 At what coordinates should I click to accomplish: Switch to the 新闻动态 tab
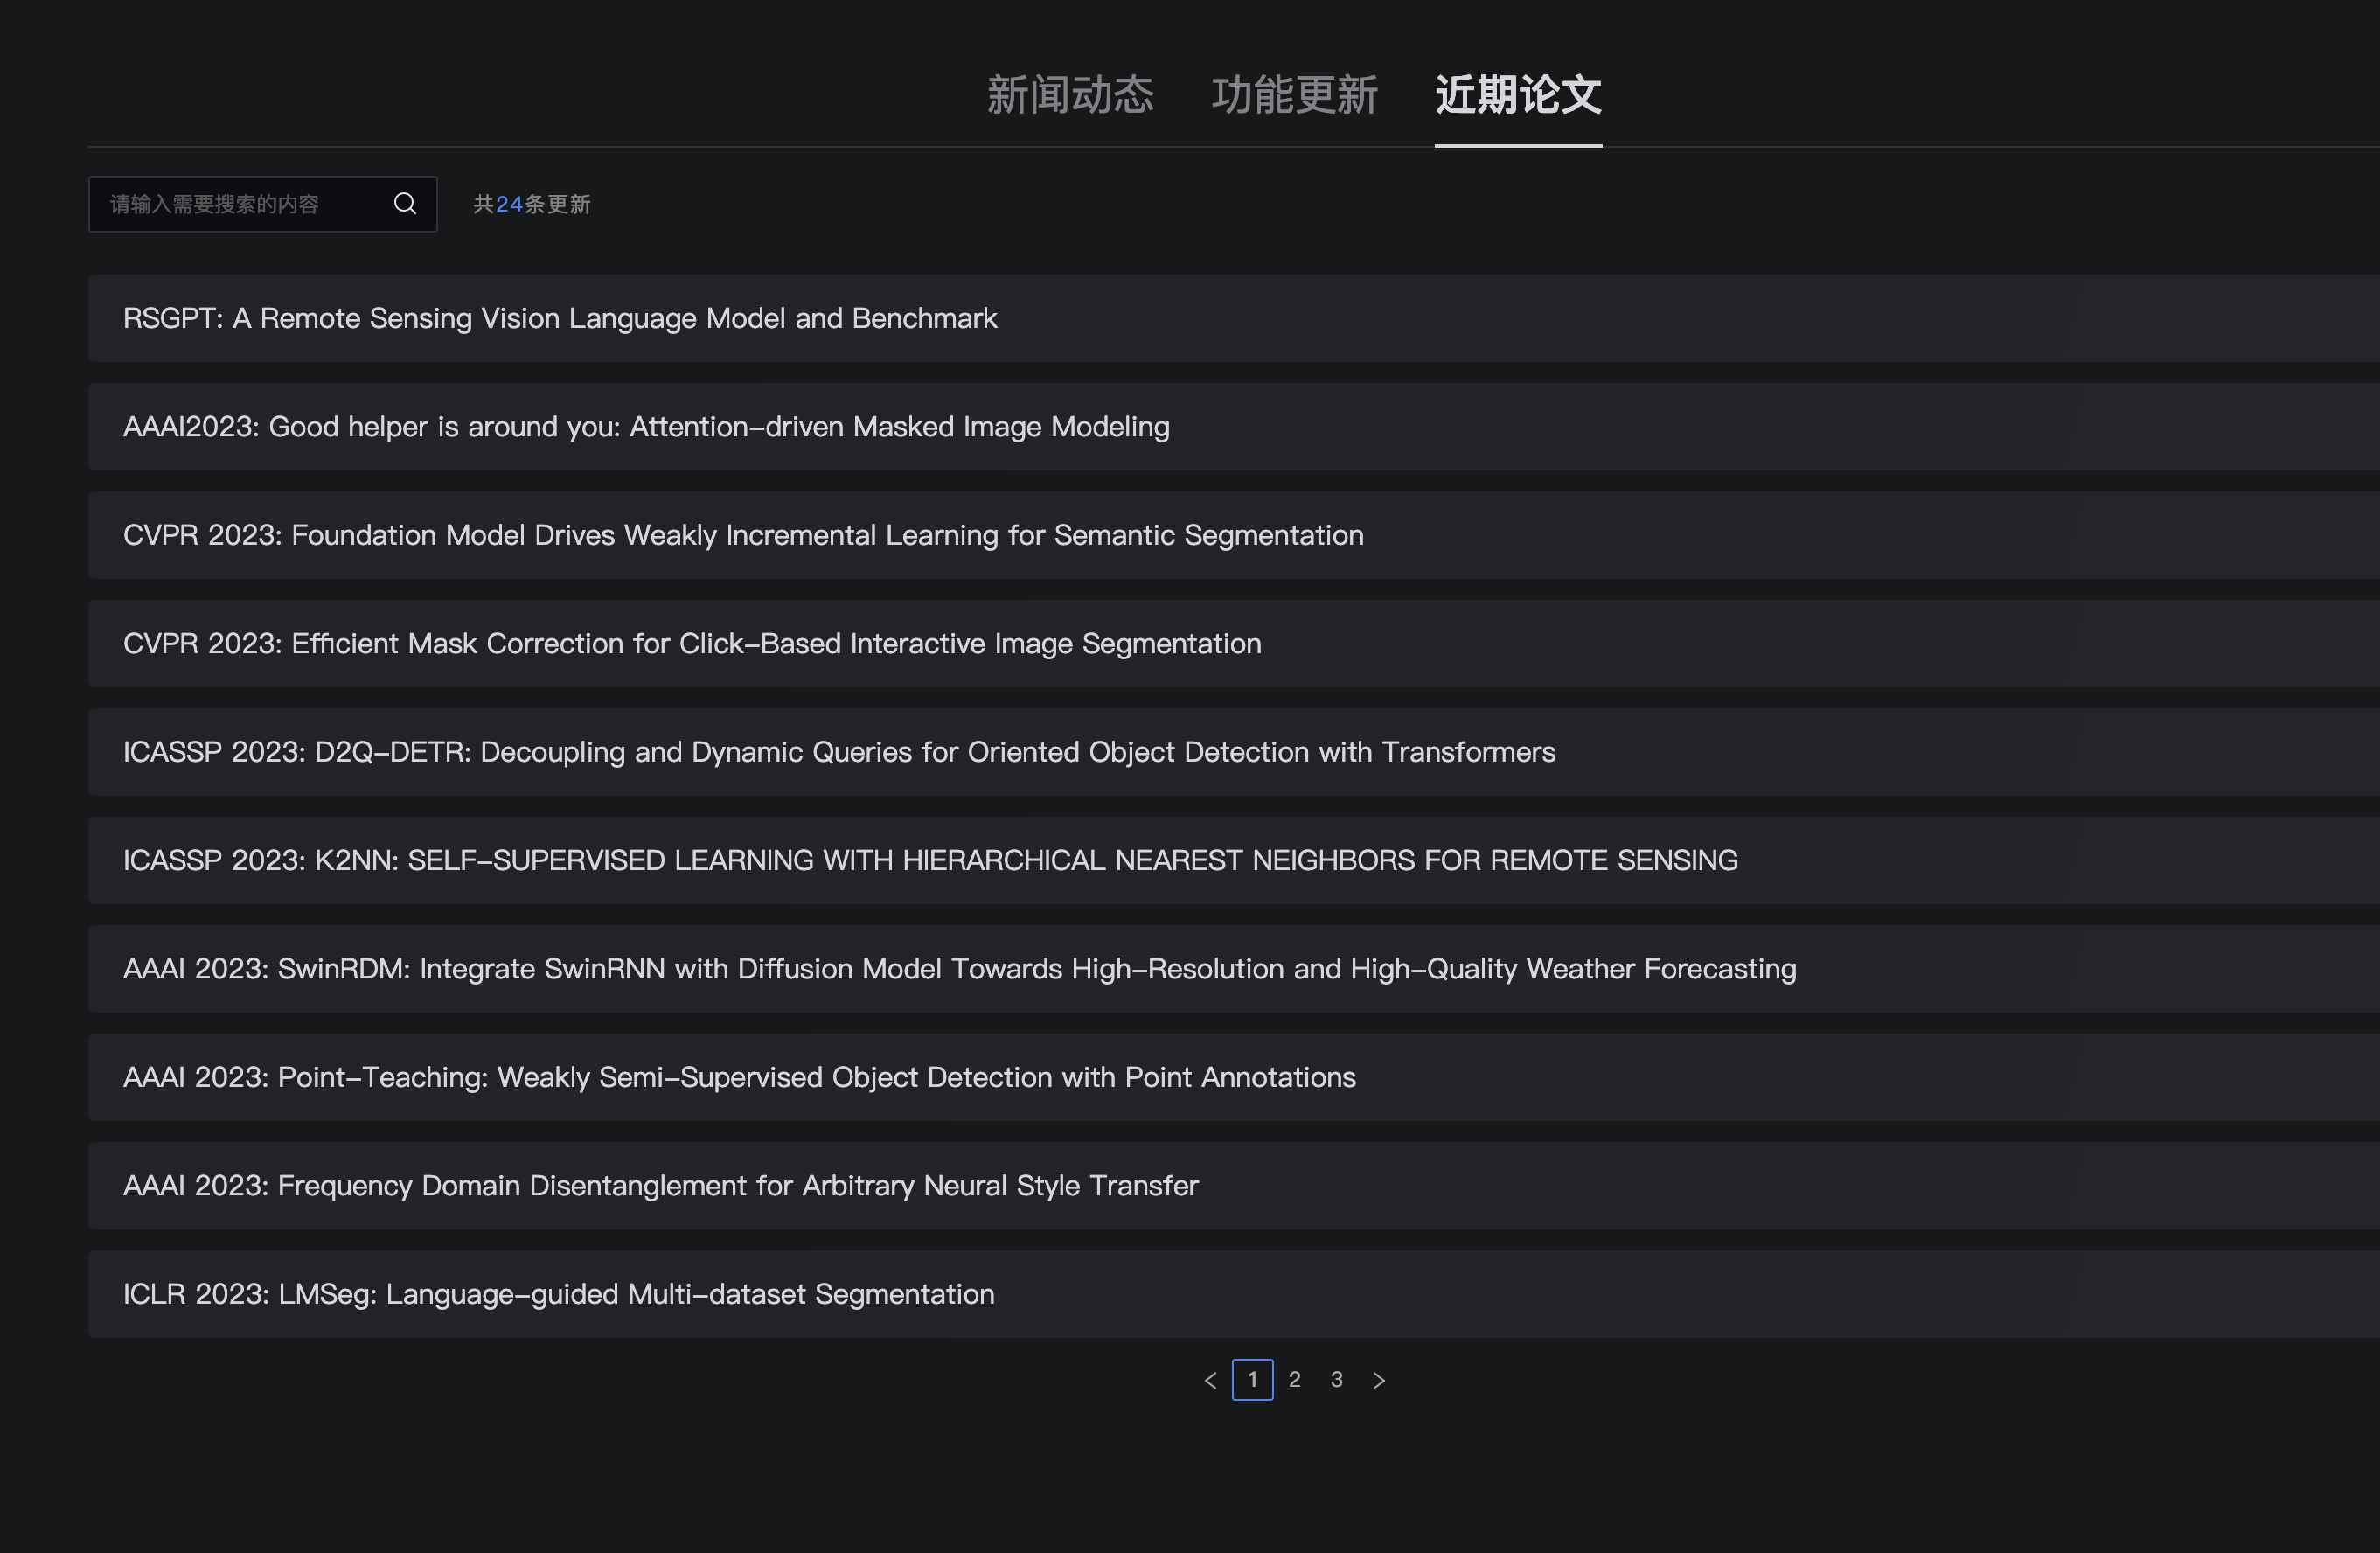point(1070,95)
